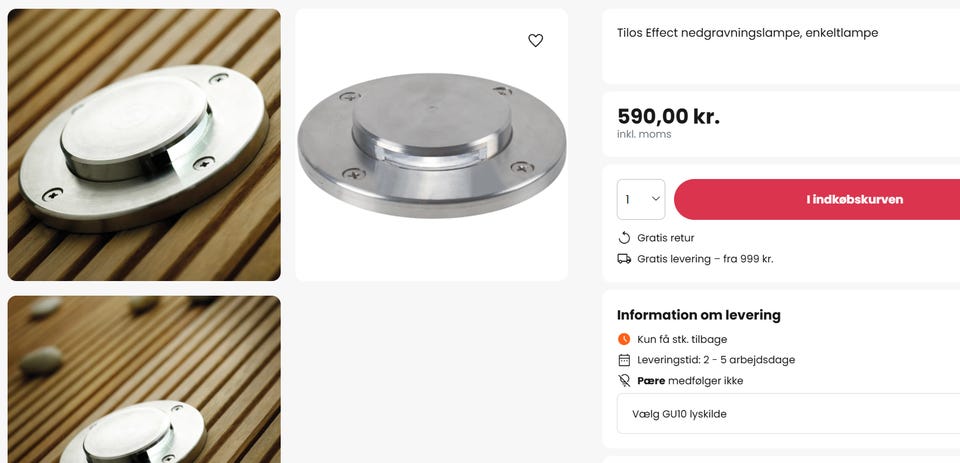The image size is (960, 463).
Task: Click the crossed-out bulb icon
Action: [624, 381]
